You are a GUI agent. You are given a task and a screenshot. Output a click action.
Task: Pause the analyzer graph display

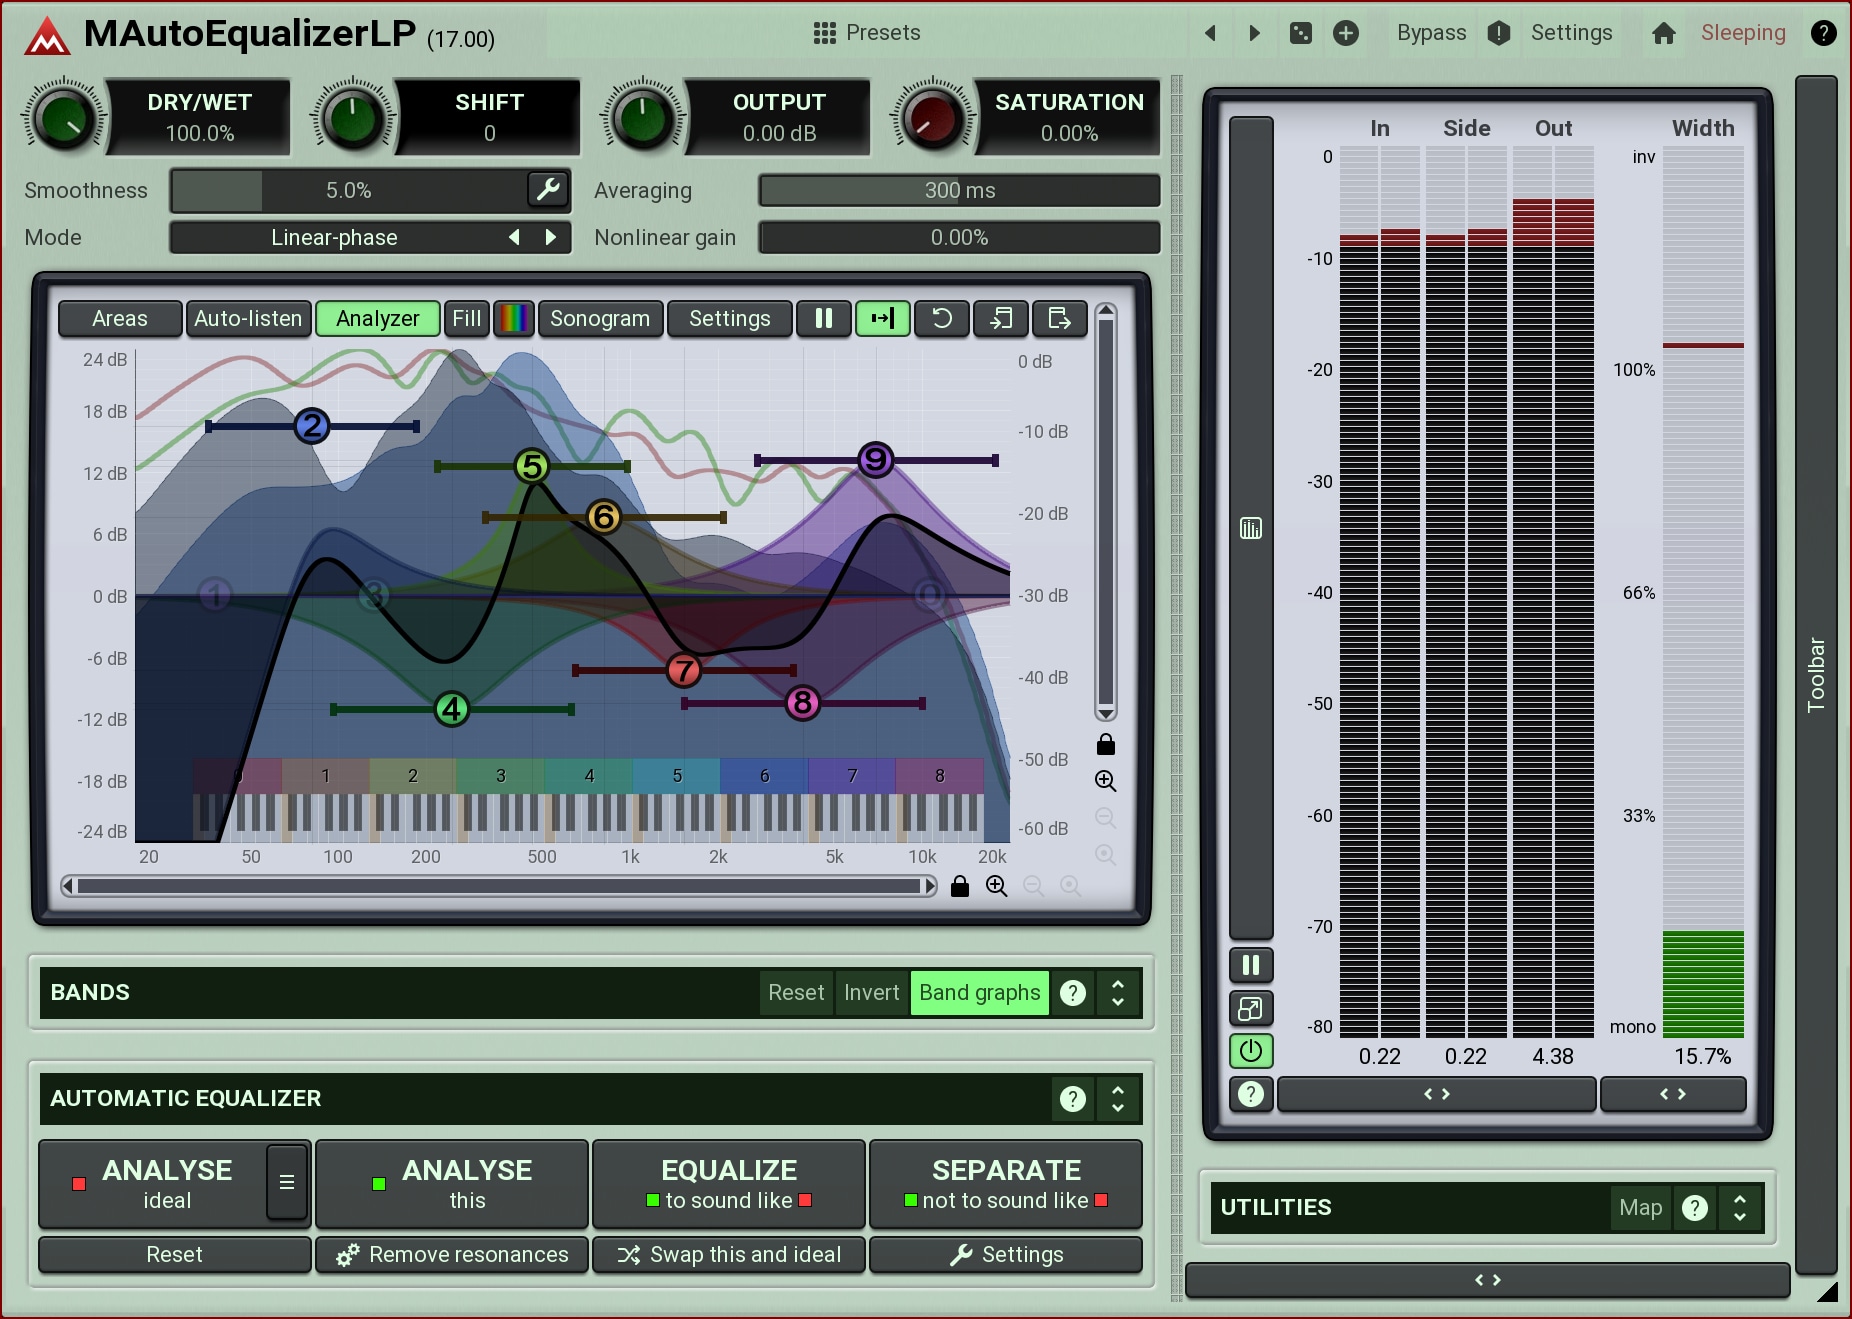[x=823, y=318]
